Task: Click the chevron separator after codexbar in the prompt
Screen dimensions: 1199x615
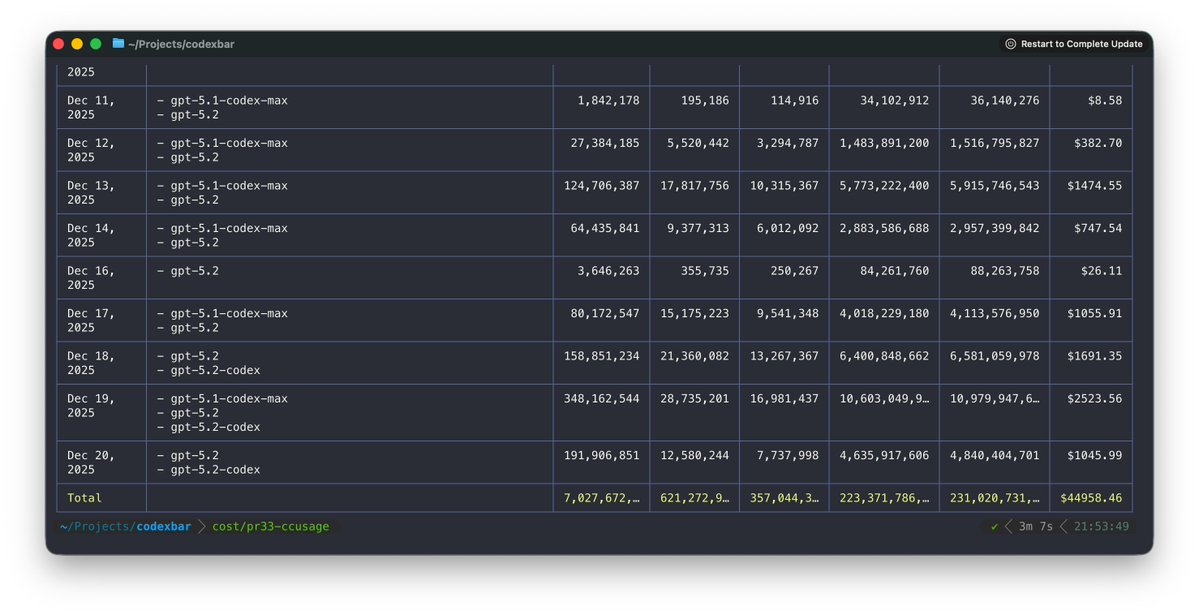Action: point(200,525)
